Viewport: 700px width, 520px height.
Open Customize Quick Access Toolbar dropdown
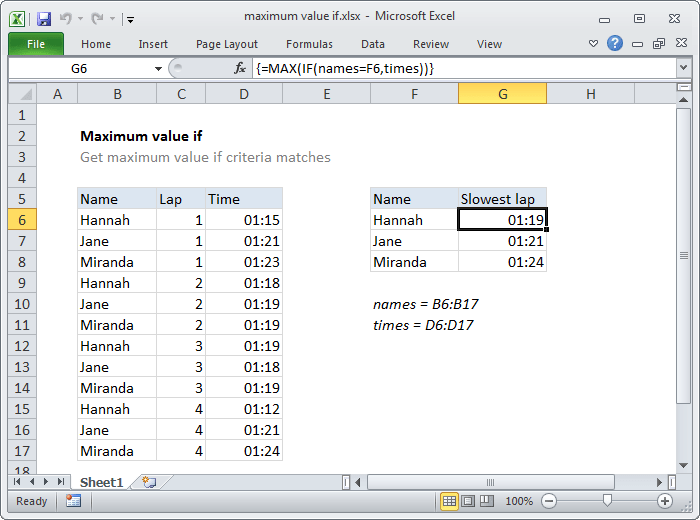[130, 19]
